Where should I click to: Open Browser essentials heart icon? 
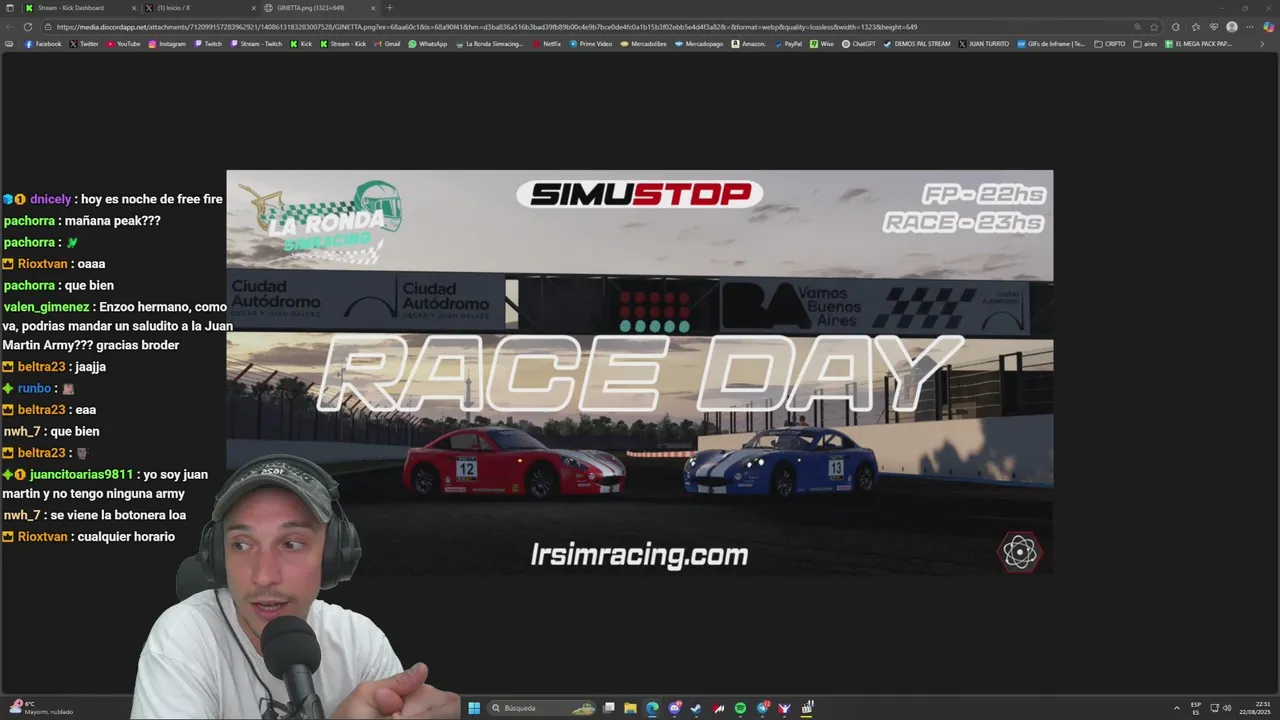click(1214, 27)
